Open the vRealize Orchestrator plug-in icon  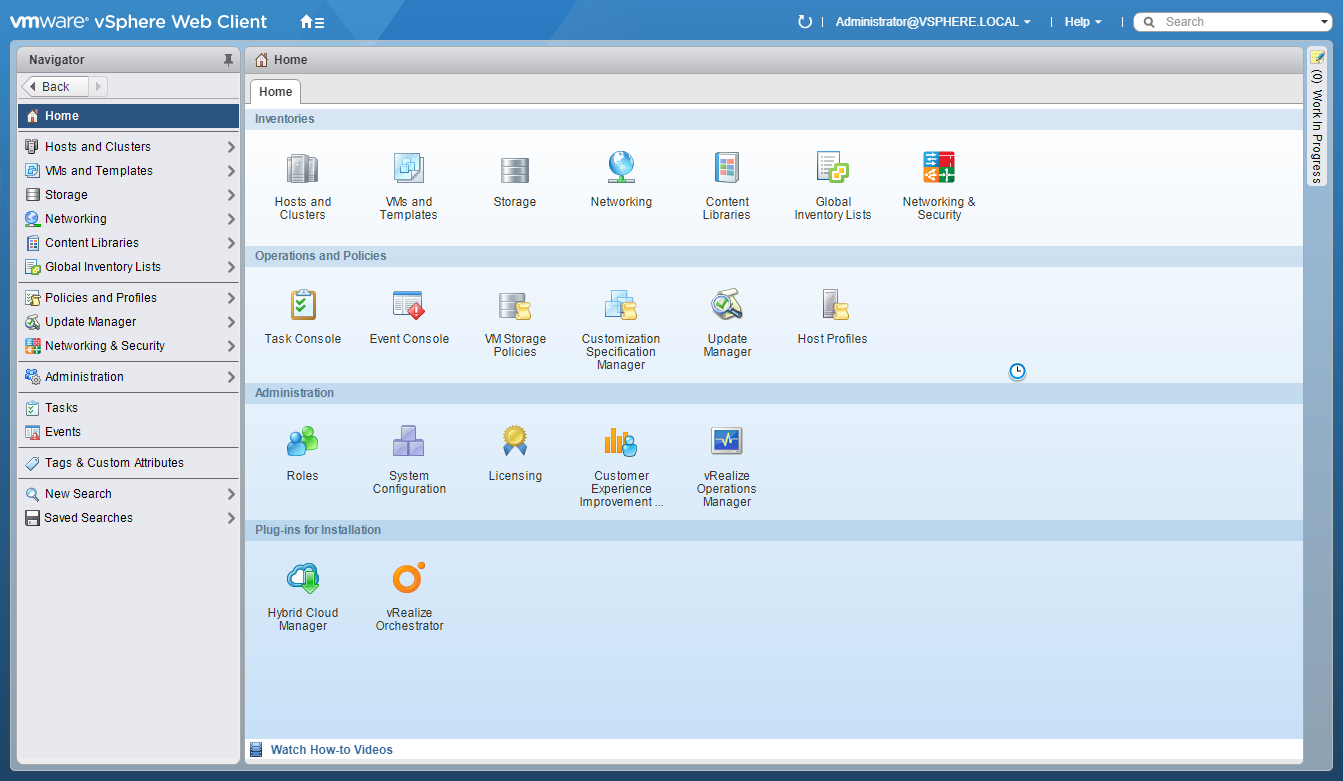click(x=409, y=580)
